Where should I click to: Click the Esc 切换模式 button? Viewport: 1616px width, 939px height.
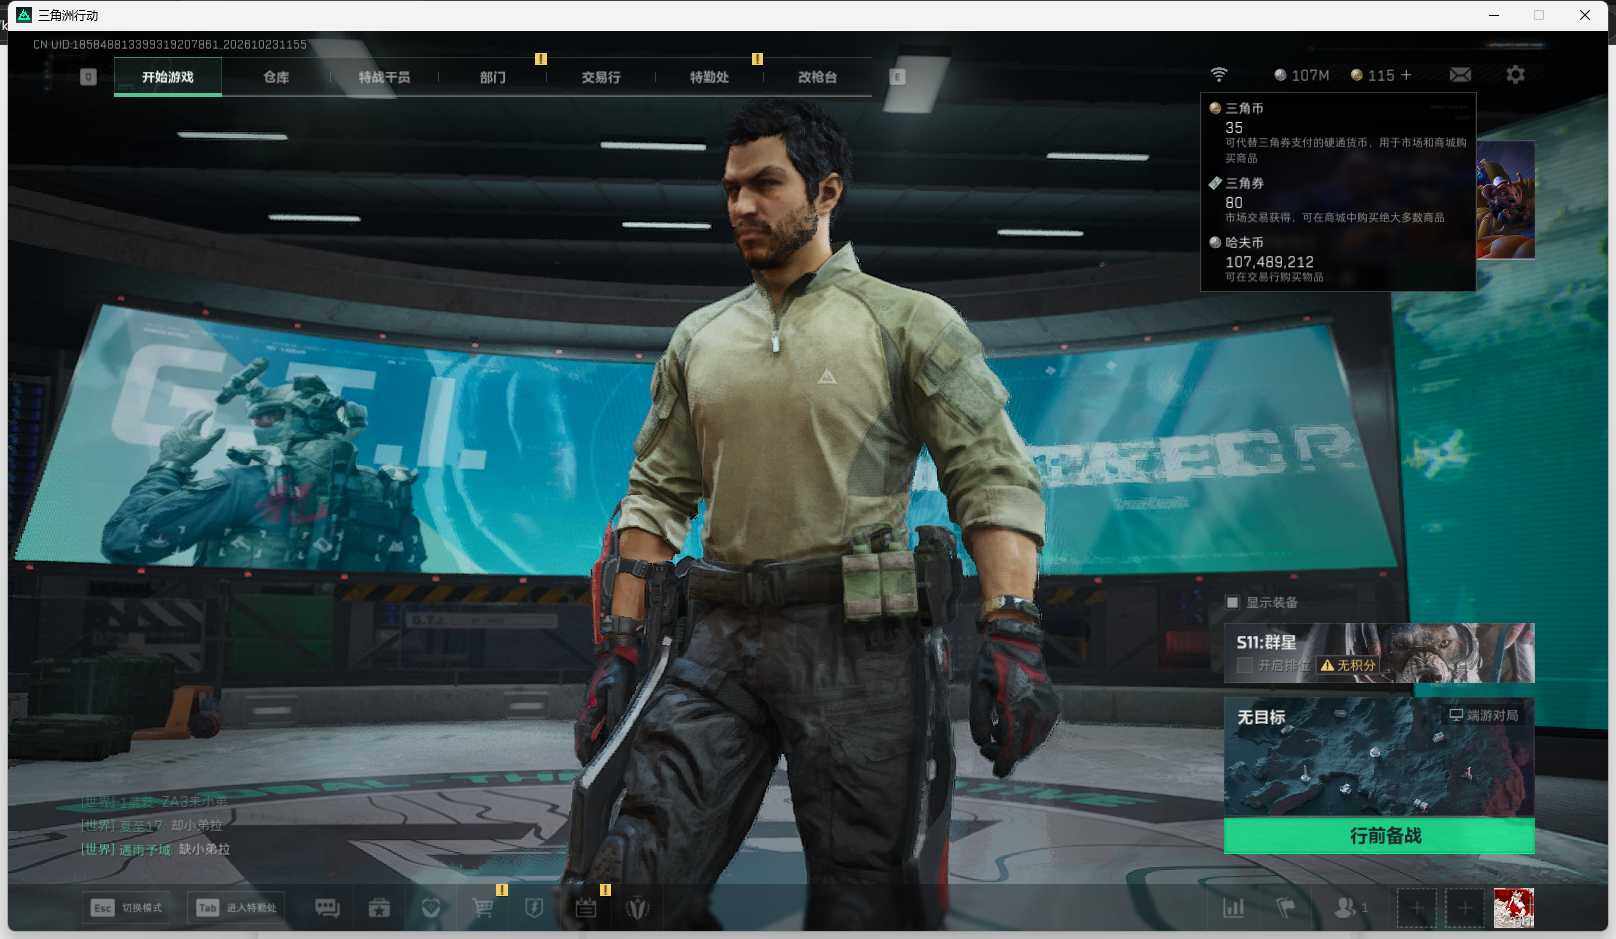[126, 908]
